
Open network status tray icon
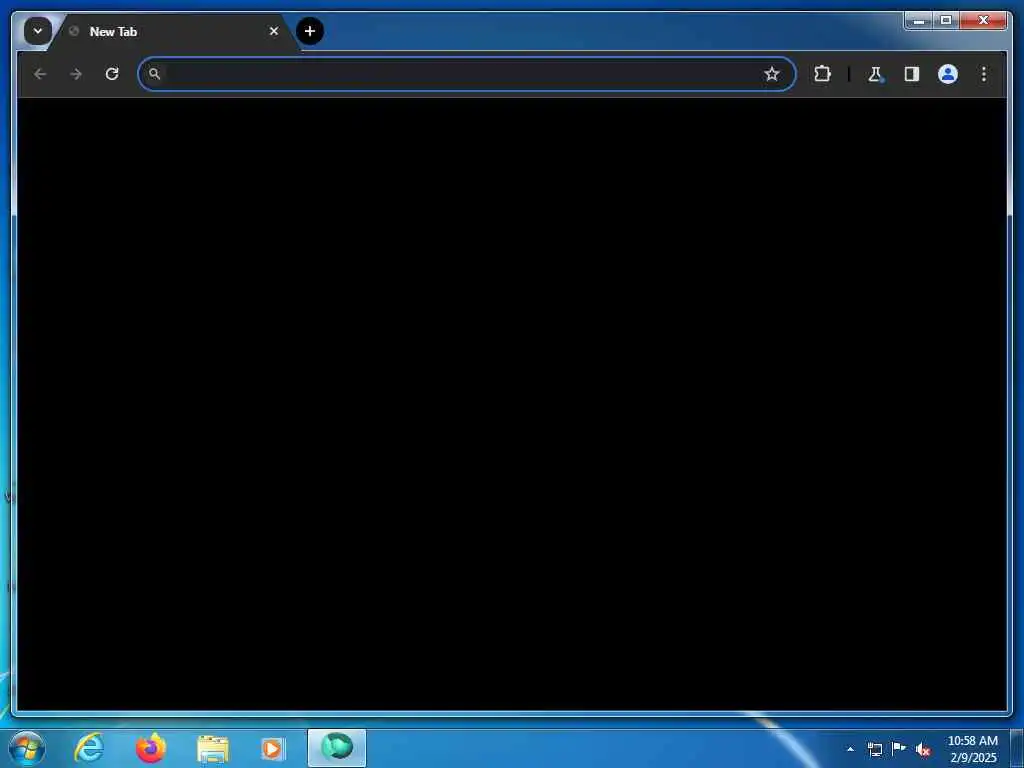tap(874, 749)
